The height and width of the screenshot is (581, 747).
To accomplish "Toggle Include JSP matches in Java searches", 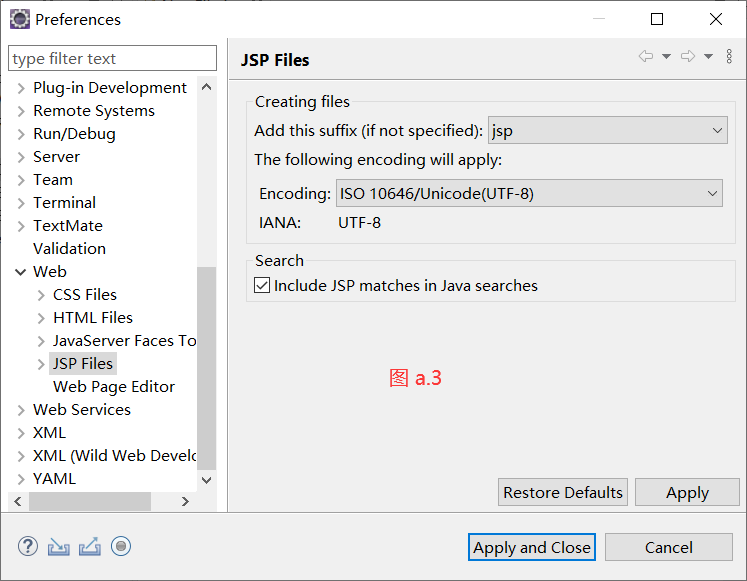I will click(x=263, y=286).
